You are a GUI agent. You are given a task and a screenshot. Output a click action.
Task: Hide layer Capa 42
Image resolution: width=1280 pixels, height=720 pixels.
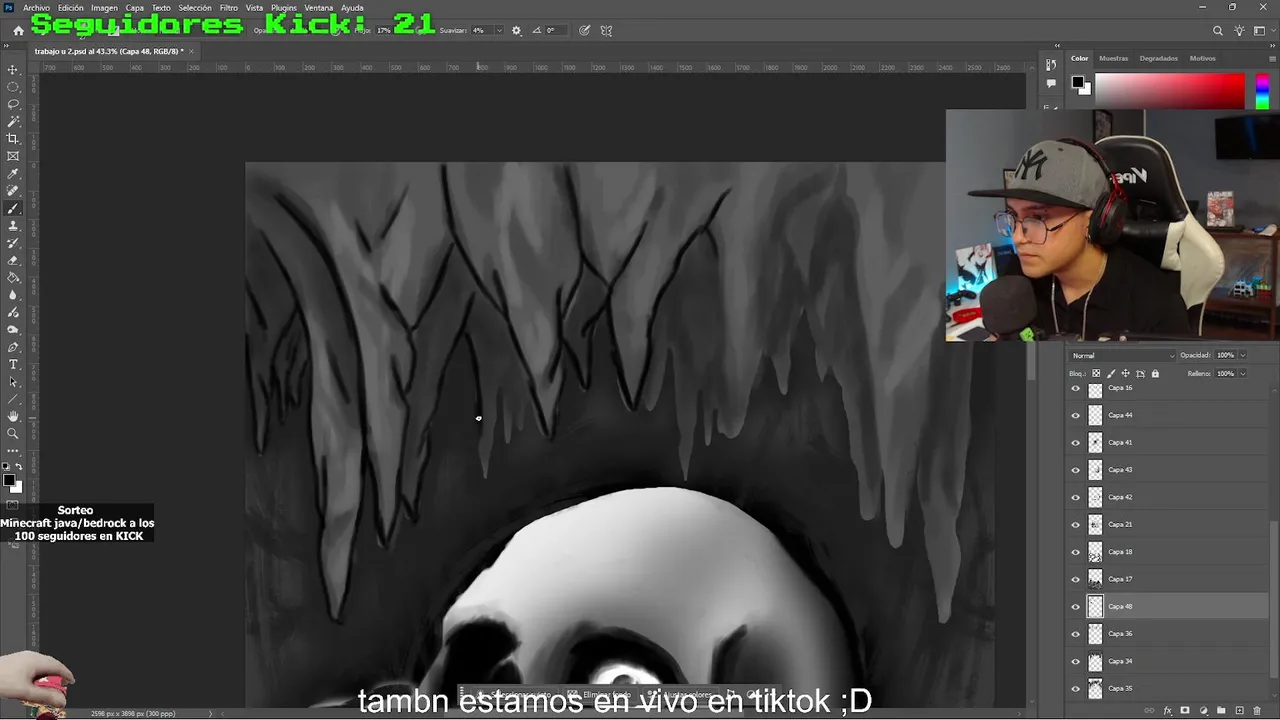coord(1076,497)
